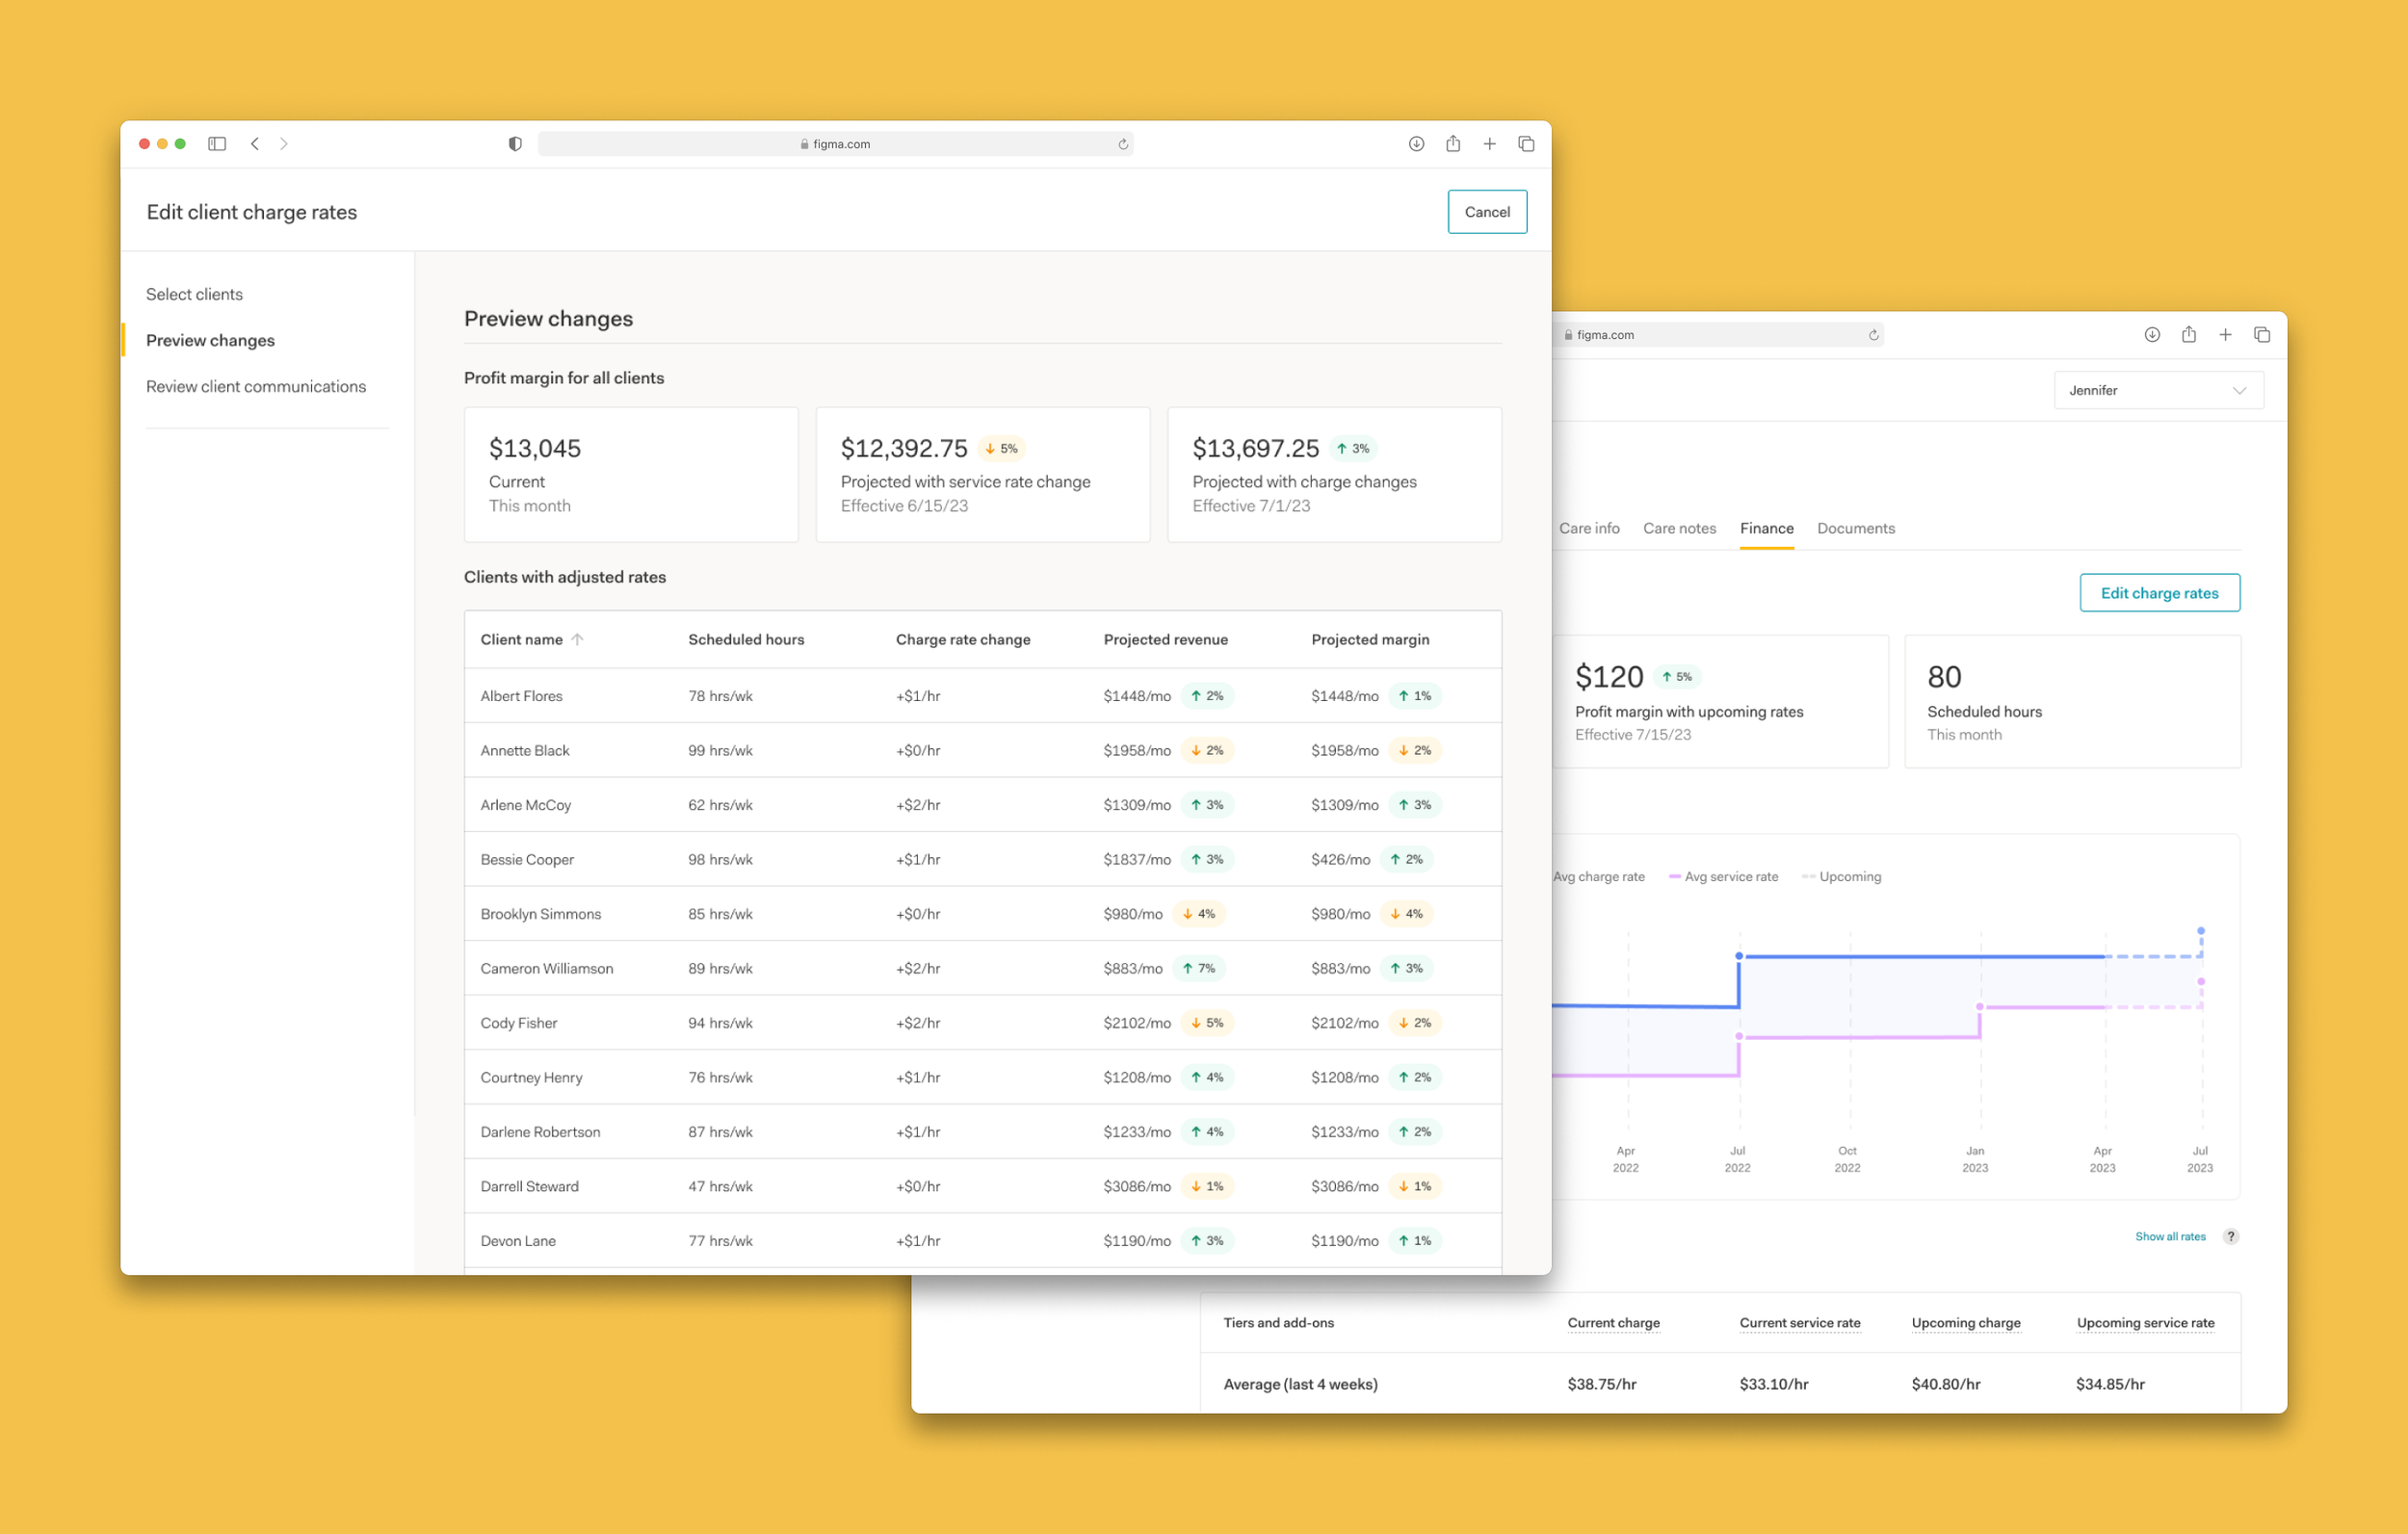Click Scheduled hours column header
The width and height of the screenshot is (2408, 1534).
(x=746, y=640)
